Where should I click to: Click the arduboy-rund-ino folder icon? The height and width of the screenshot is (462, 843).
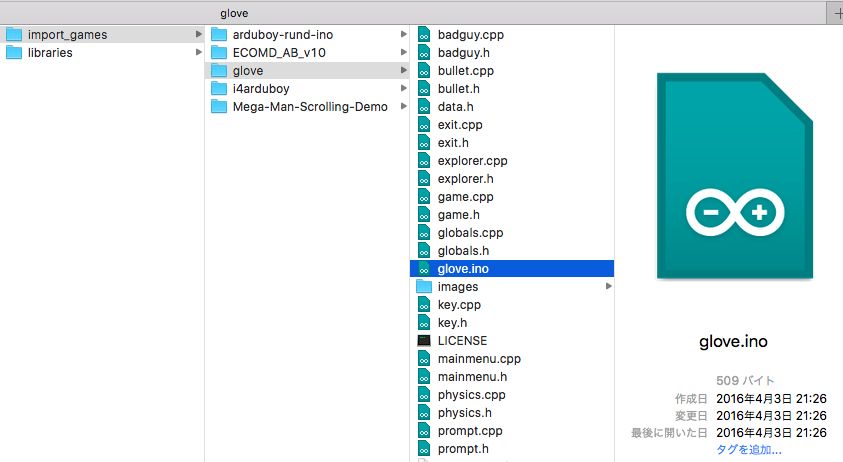tap(219, 35)
